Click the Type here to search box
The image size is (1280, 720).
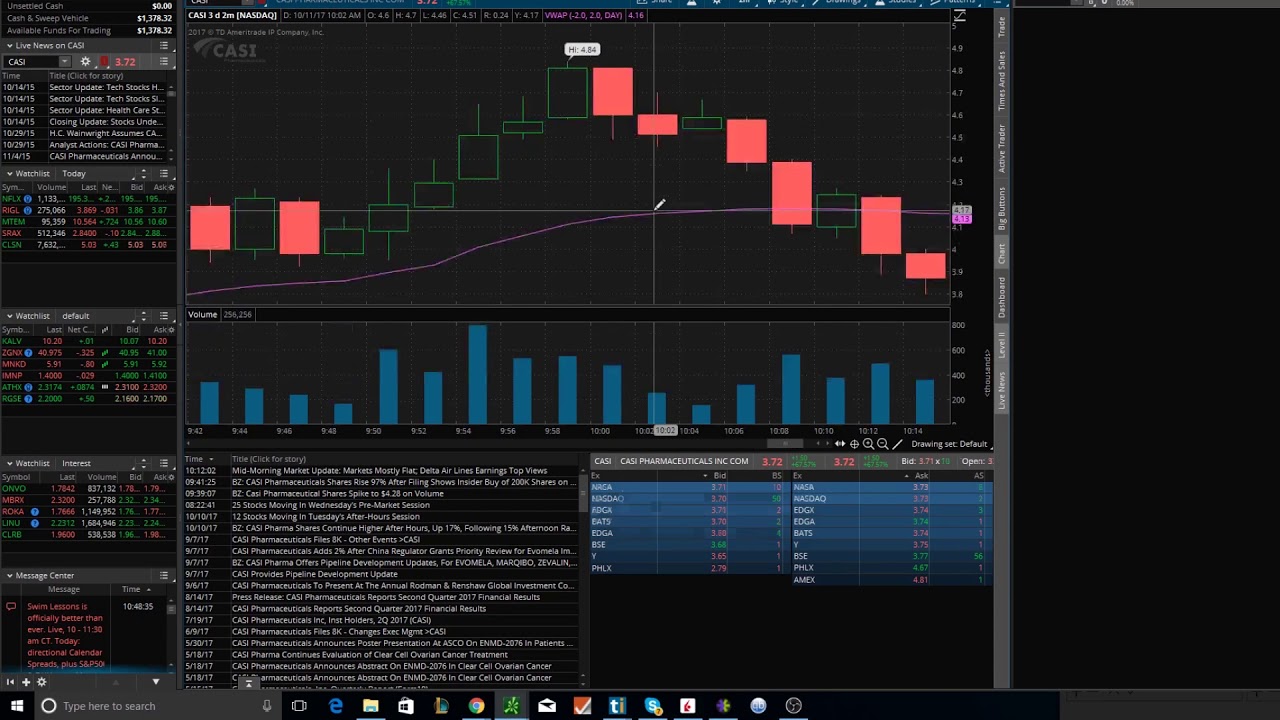[x=150, y=706]
